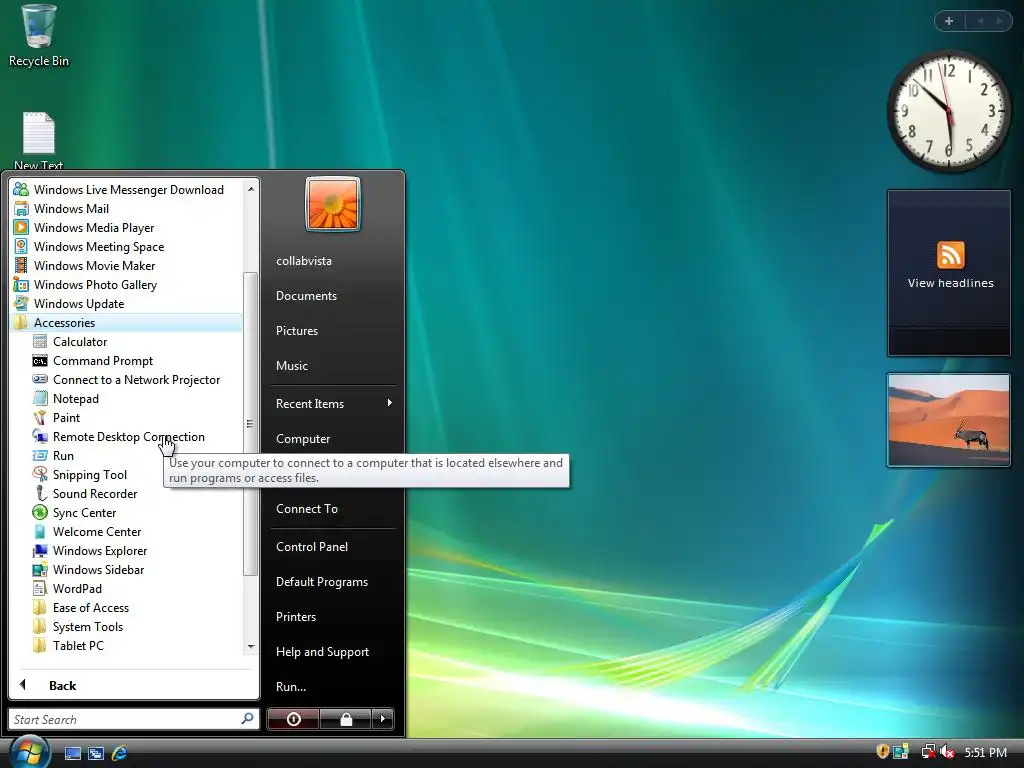This screenshot has height=768, width=1024.
Task: Click the user account picture
Action: click(332, 204)
